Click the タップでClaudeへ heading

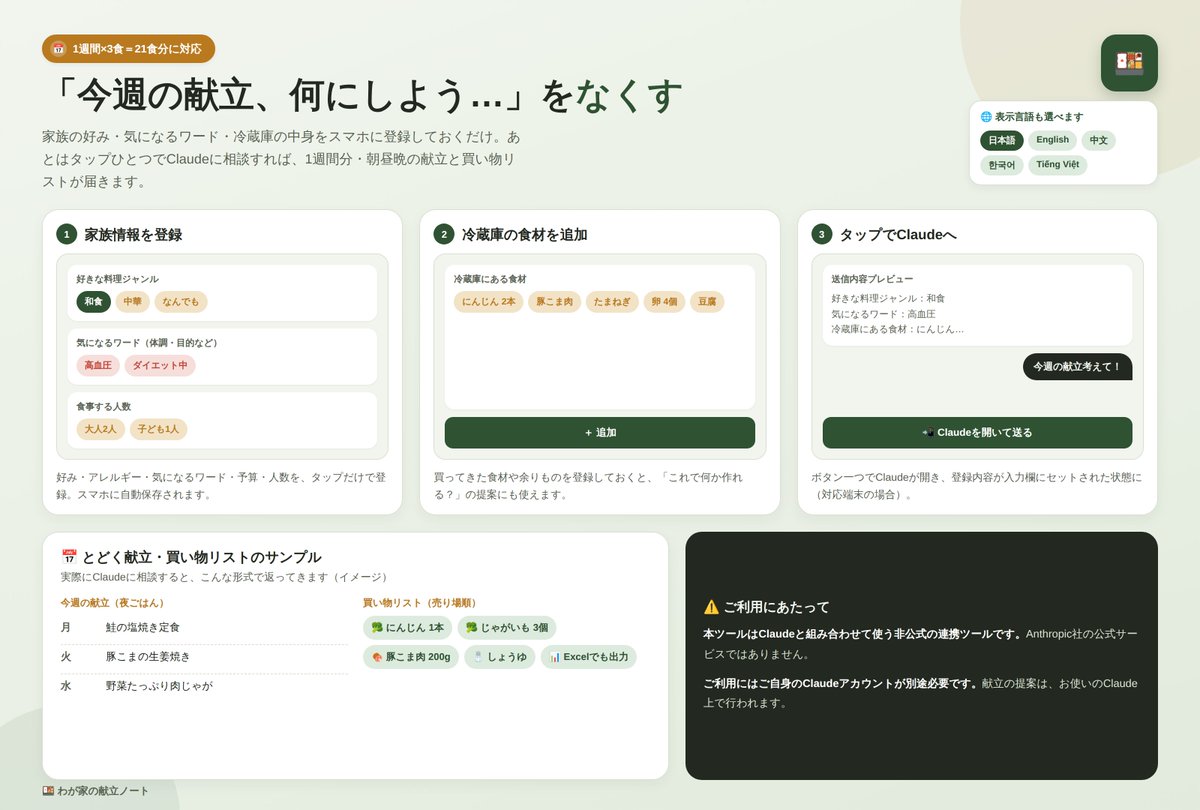coord(897,235)
